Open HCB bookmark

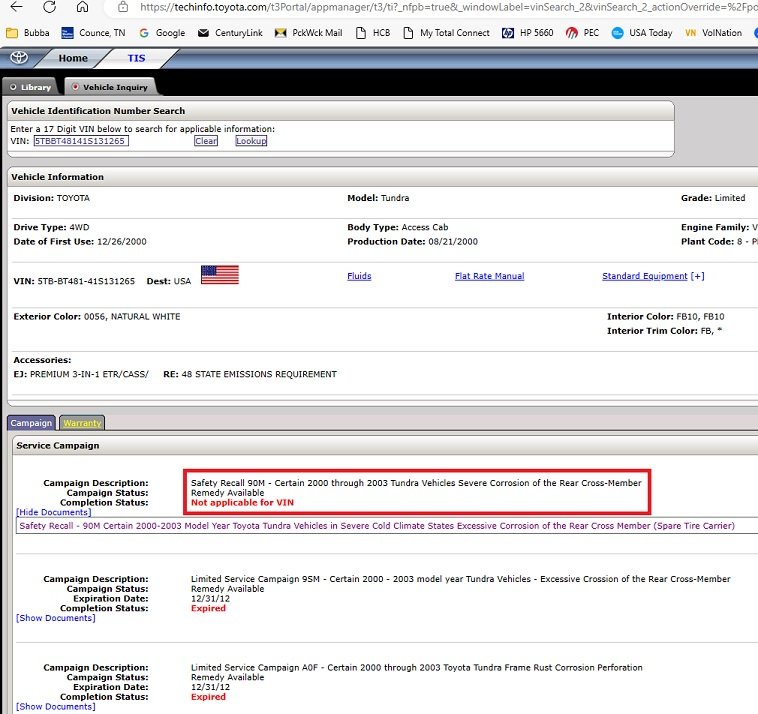373,33
